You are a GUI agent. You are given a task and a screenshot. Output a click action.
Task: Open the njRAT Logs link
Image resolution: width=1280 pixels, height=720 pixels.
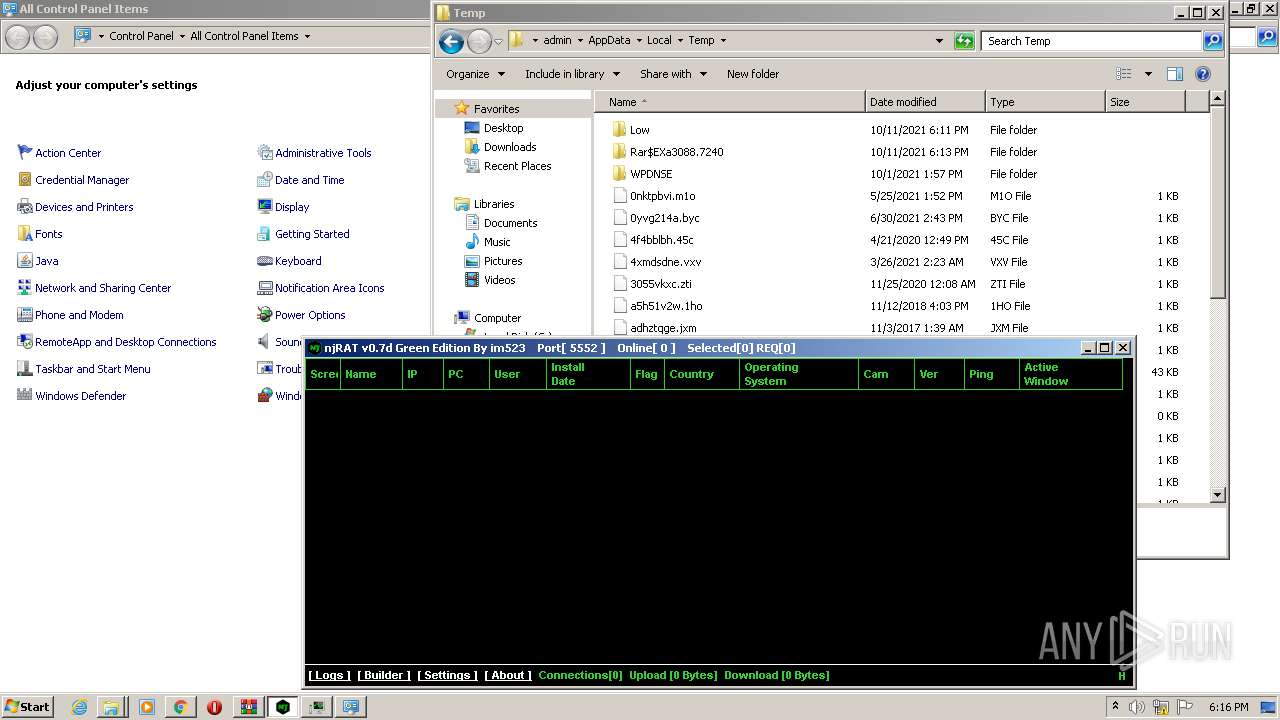[329, 675]
